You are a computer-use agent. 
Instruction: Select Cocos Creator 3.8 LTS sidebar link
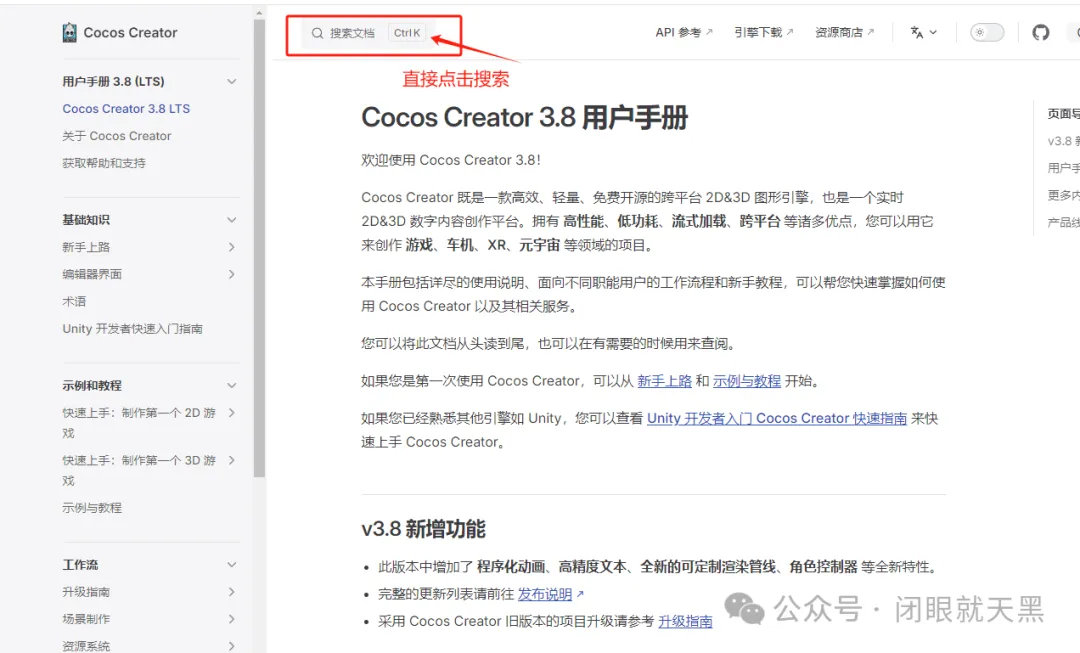point(126,109)
